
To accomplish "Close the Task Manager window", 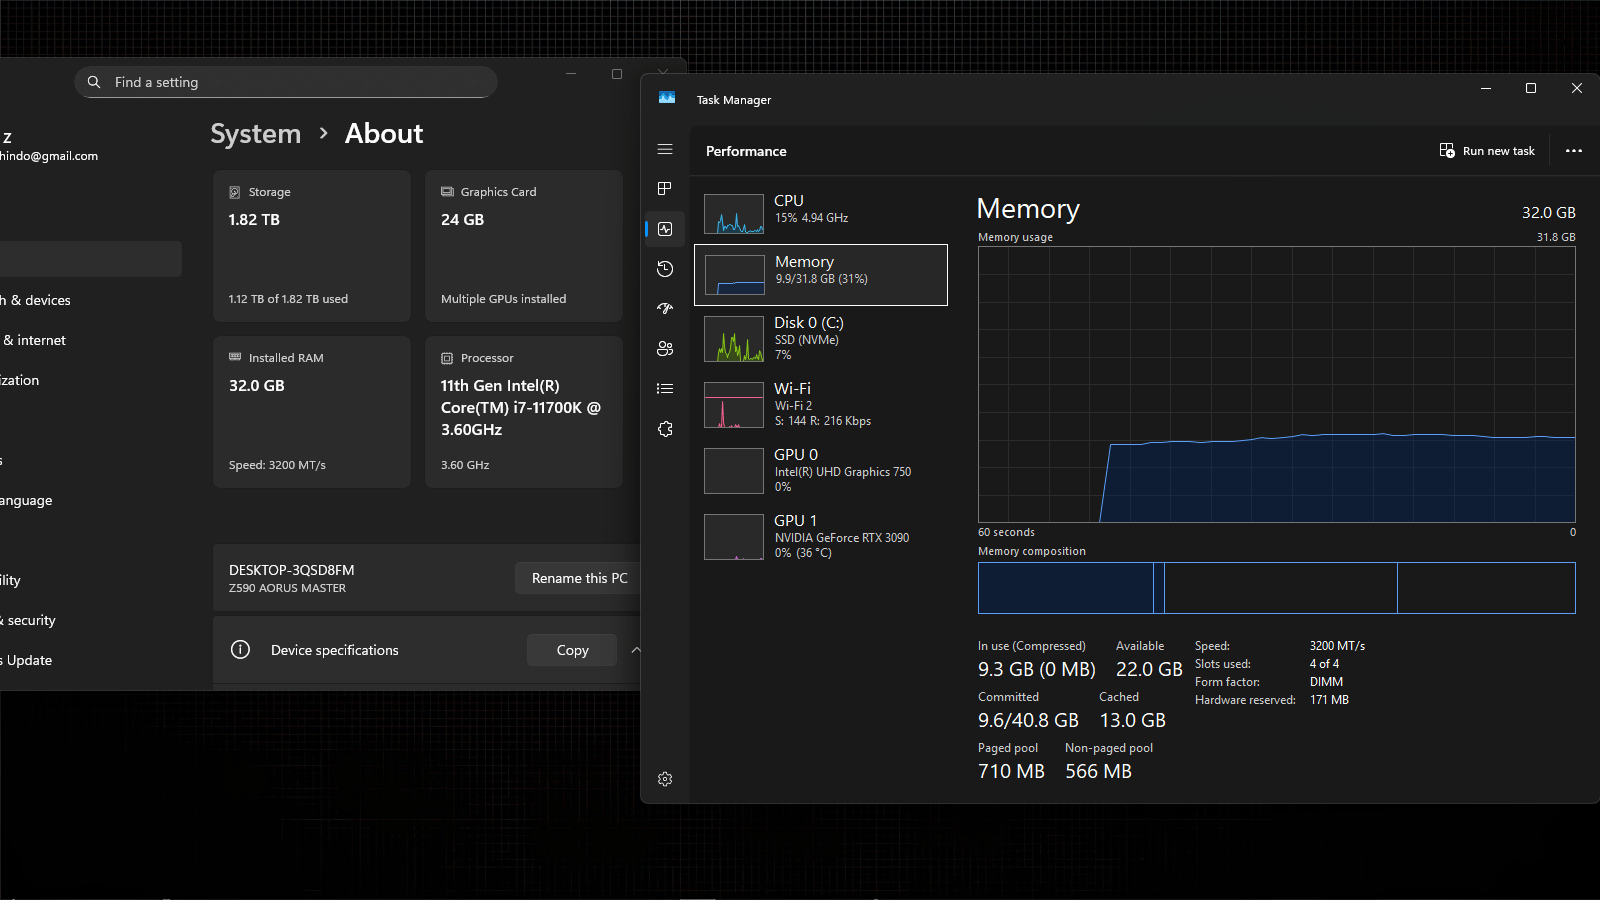I will coord(1577,88).
